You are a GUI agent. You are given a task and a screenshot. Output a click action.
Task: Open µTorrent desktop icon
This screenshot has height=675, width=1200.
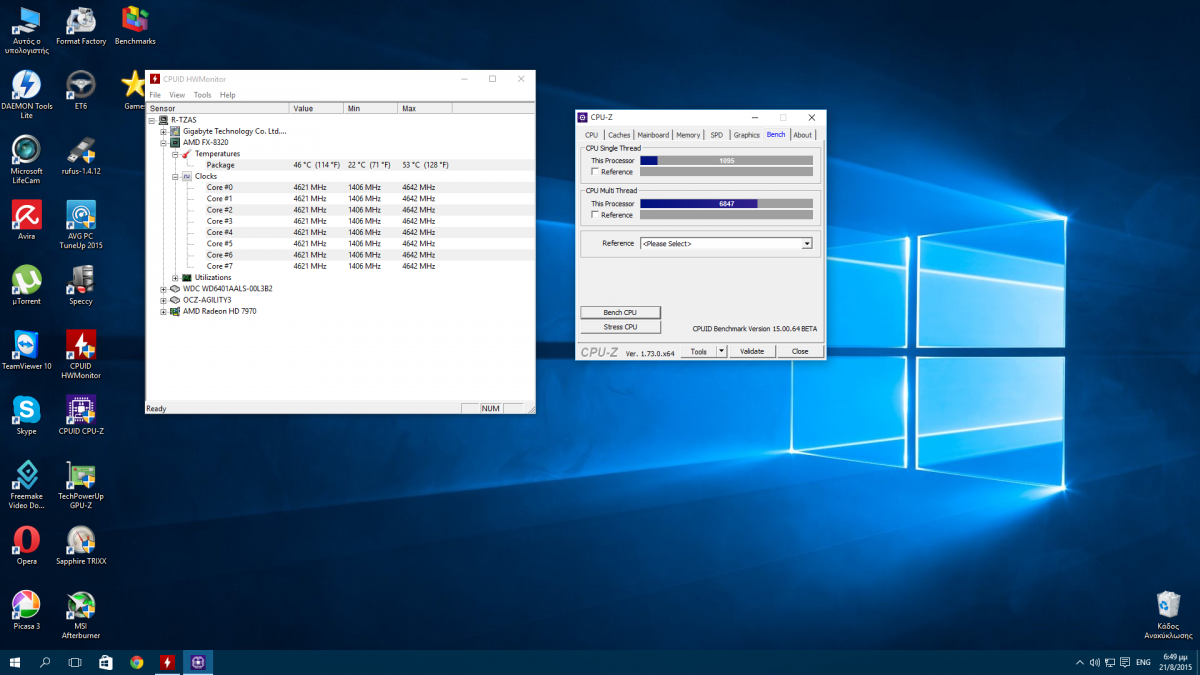pyautogui.click(x=26, y=286)
